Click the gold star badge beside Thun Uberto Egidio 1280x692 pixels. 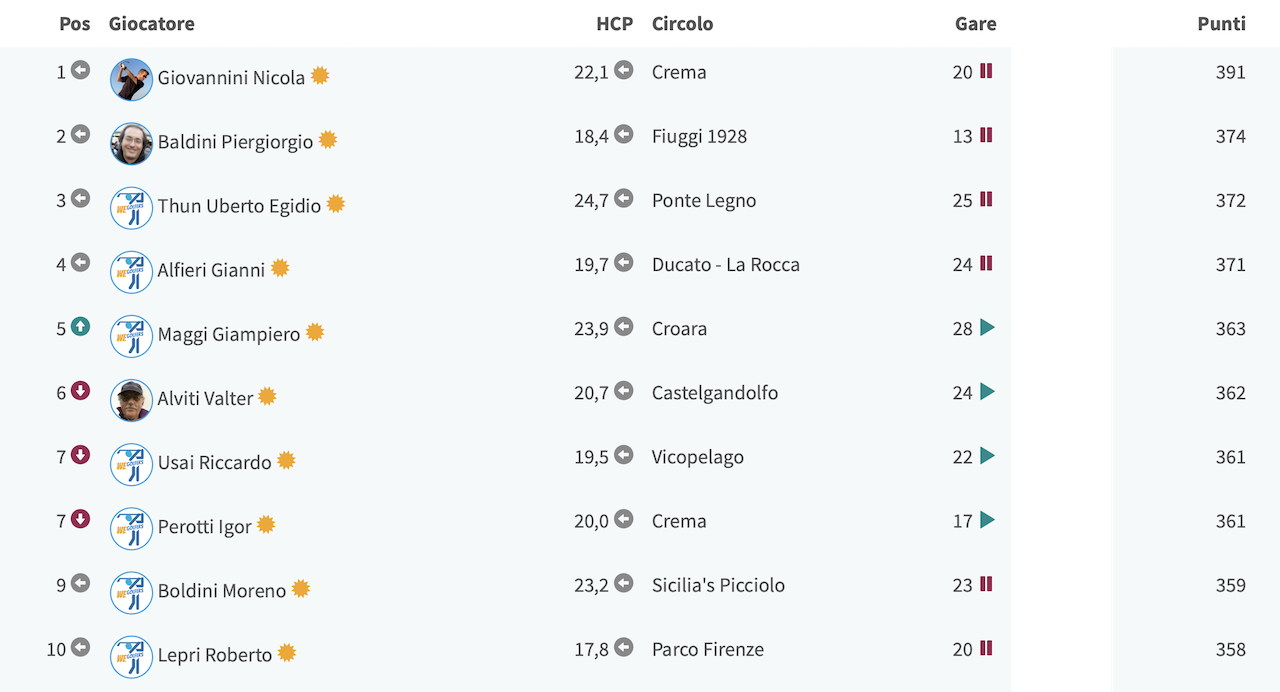(x=336, y=204)
